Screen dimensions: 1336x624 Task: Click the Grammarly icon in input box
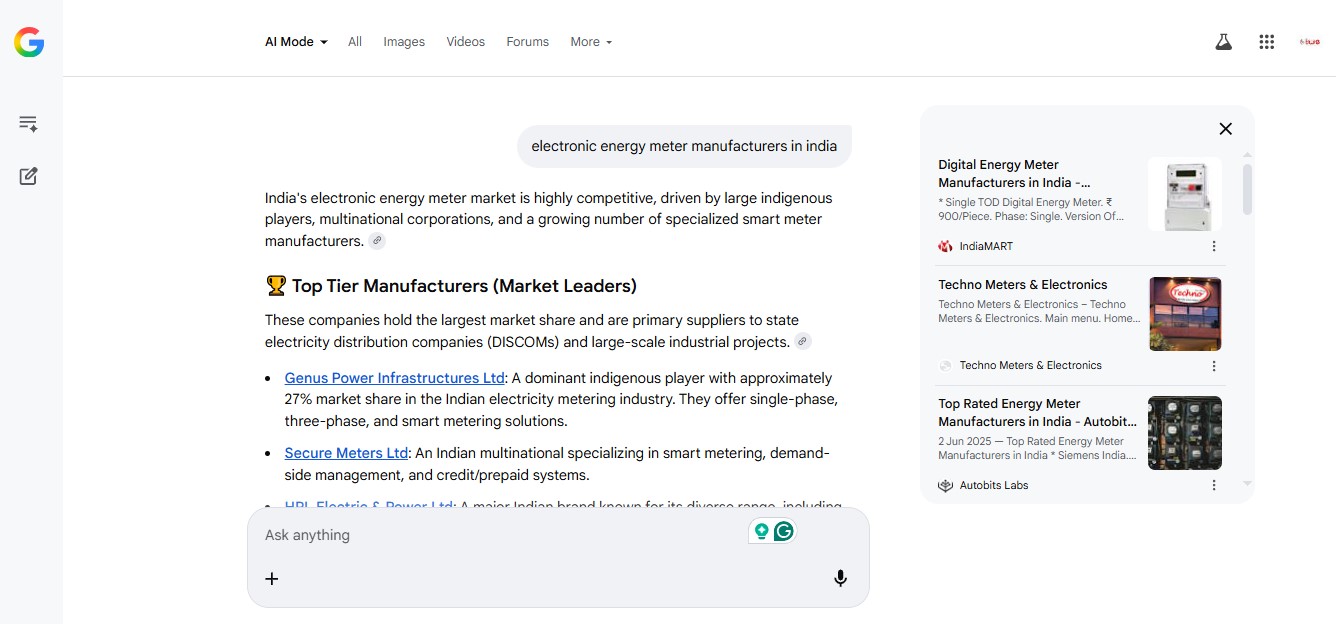pos(784,532)
